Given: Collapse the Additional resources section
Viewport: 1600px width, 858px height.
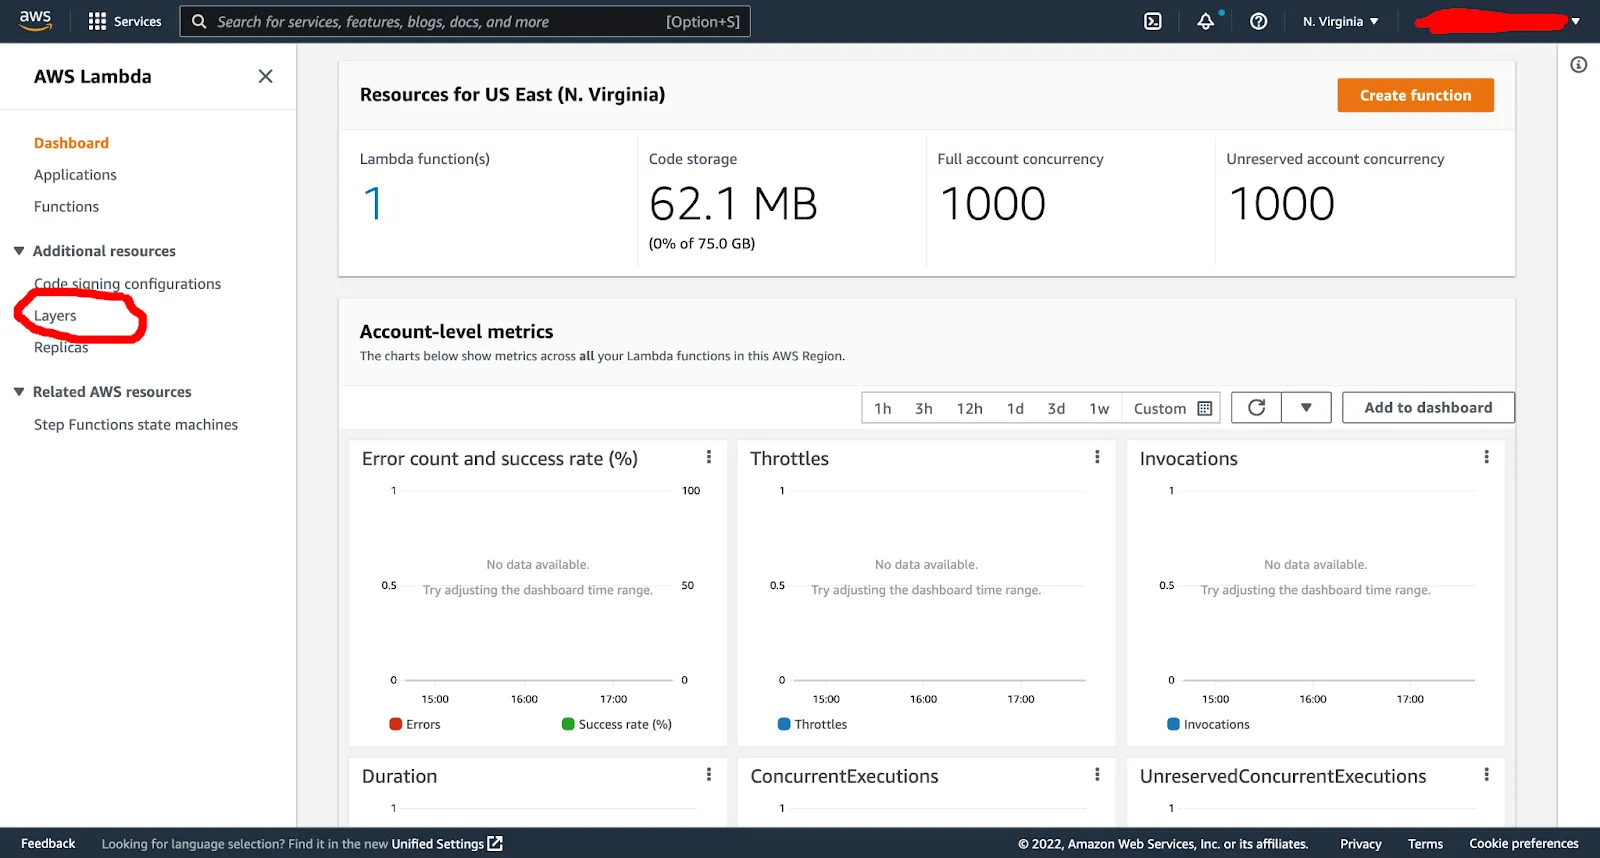Looking at the screenshot, I should coord(19,251).
